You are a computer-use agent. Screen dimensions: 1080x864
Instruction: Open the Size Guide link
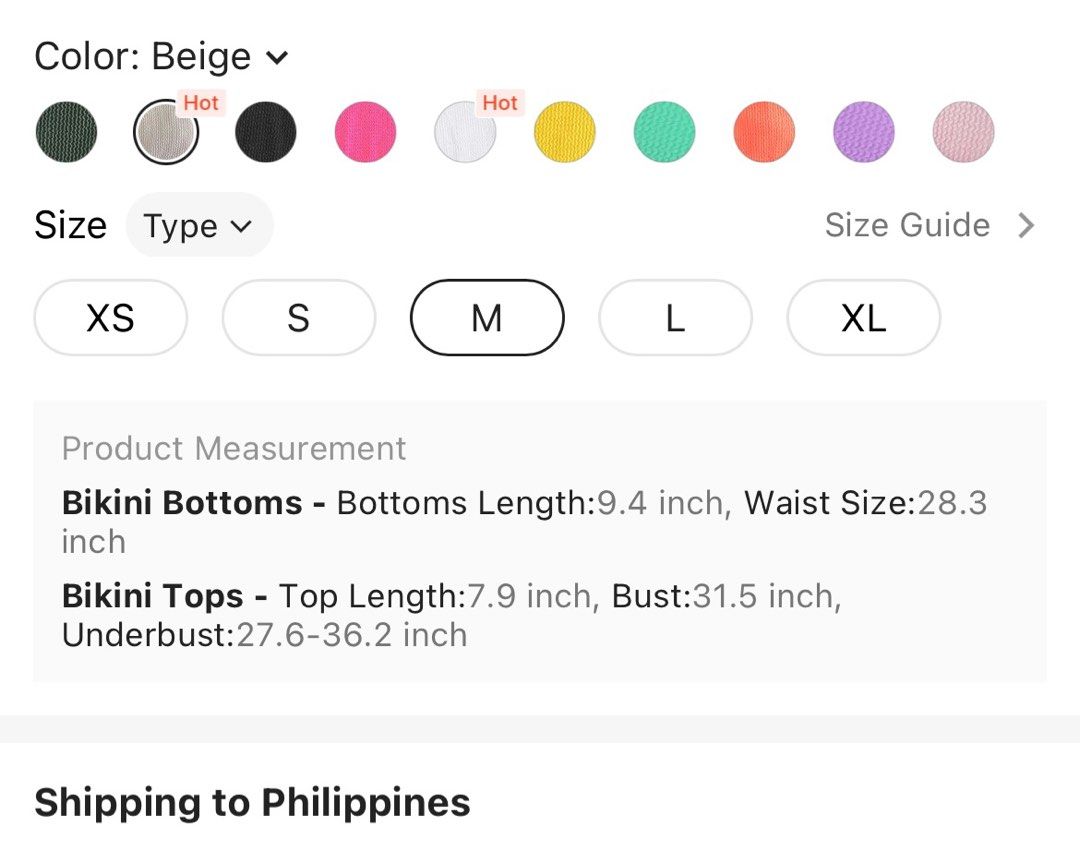(907, 225)
